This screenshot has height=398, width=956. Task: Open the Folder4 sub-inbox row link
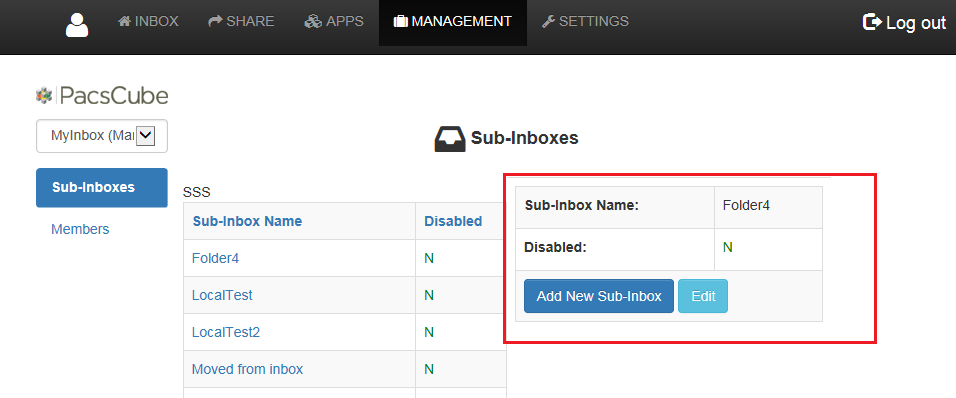(x=215, y=258)
